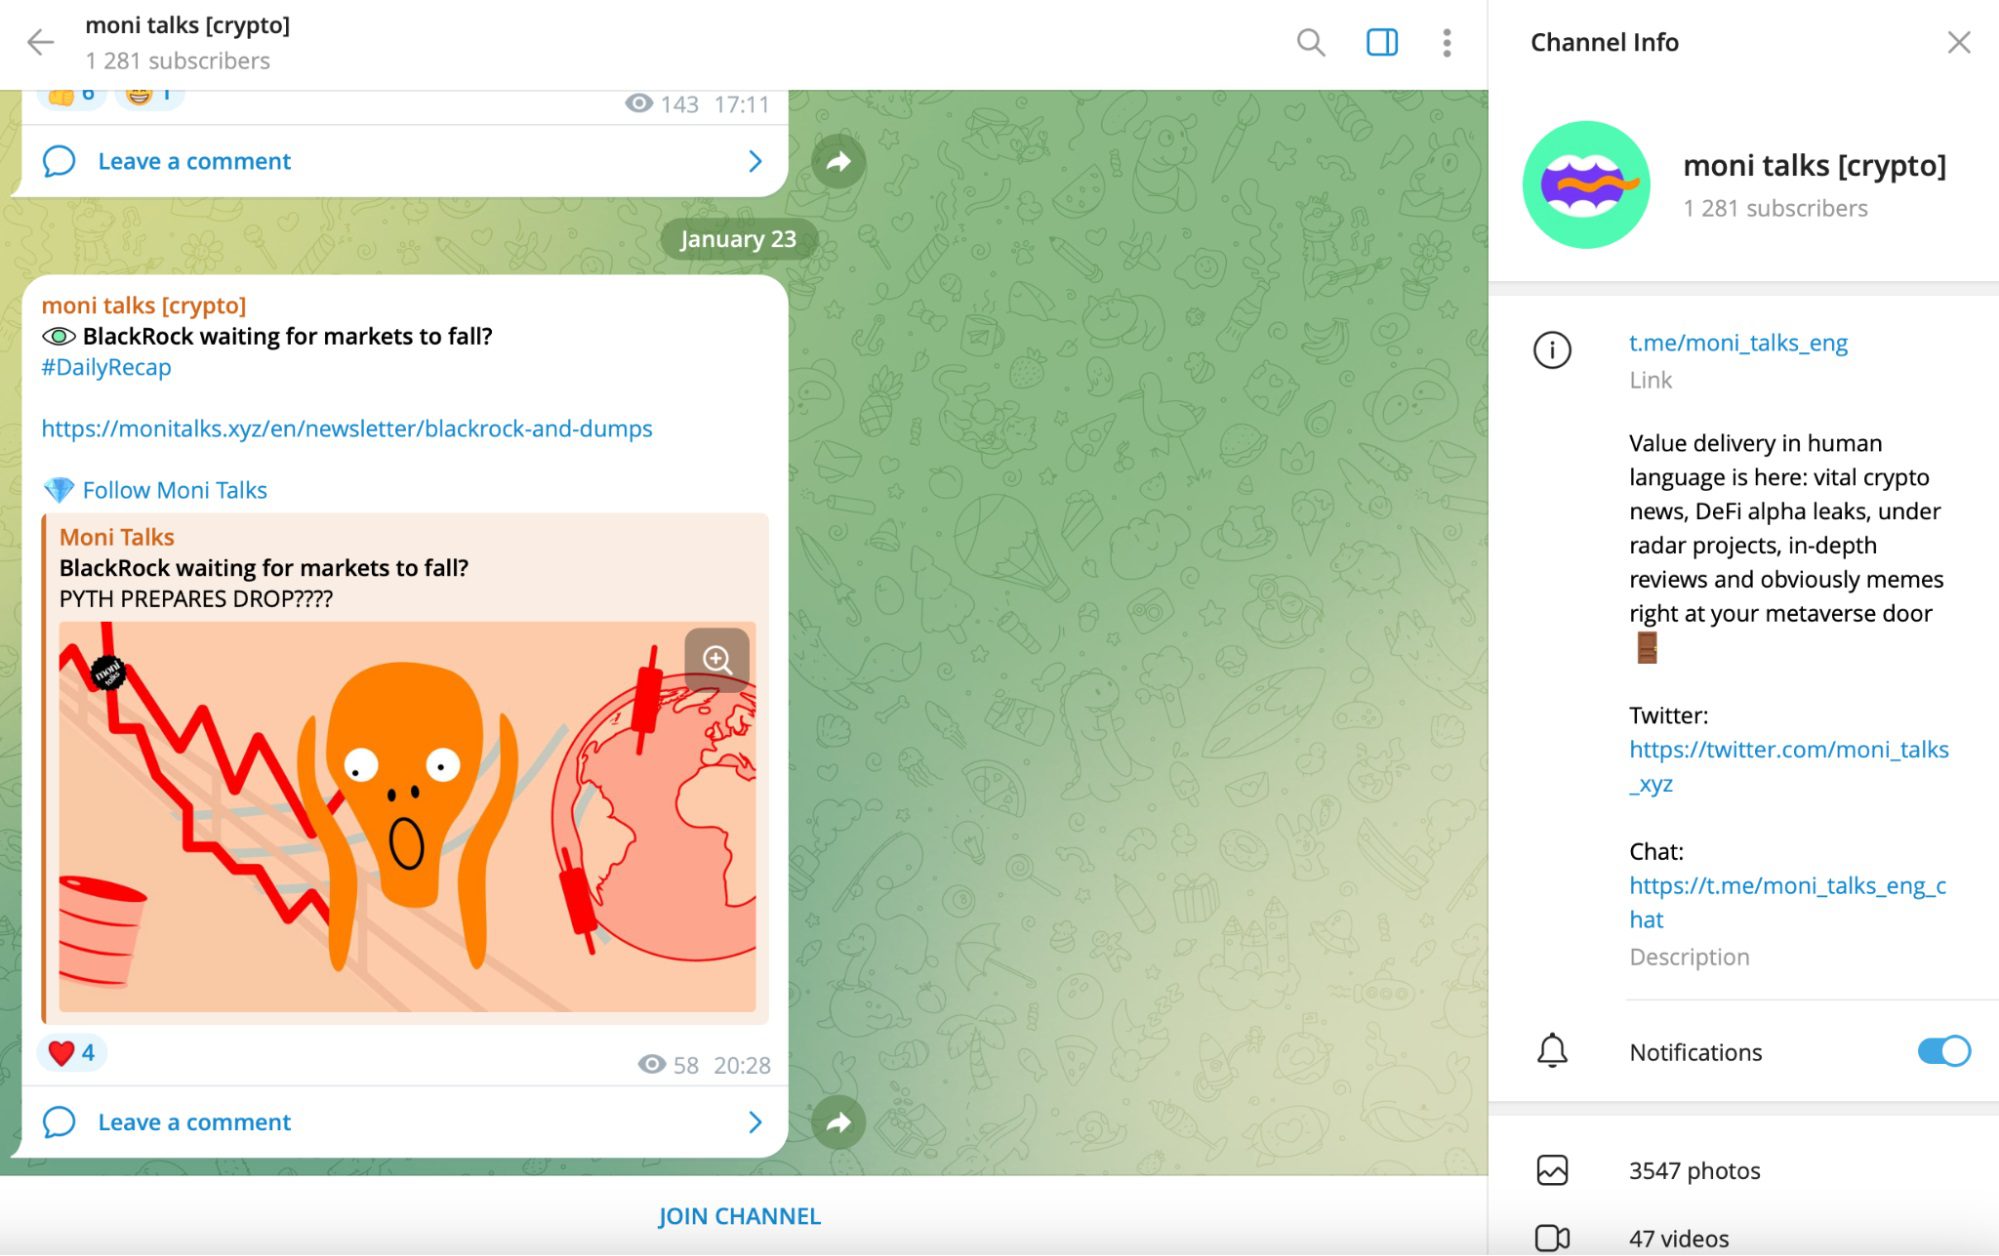
Task: Click the Notifications bell icon
Action: (1552, 1051)
